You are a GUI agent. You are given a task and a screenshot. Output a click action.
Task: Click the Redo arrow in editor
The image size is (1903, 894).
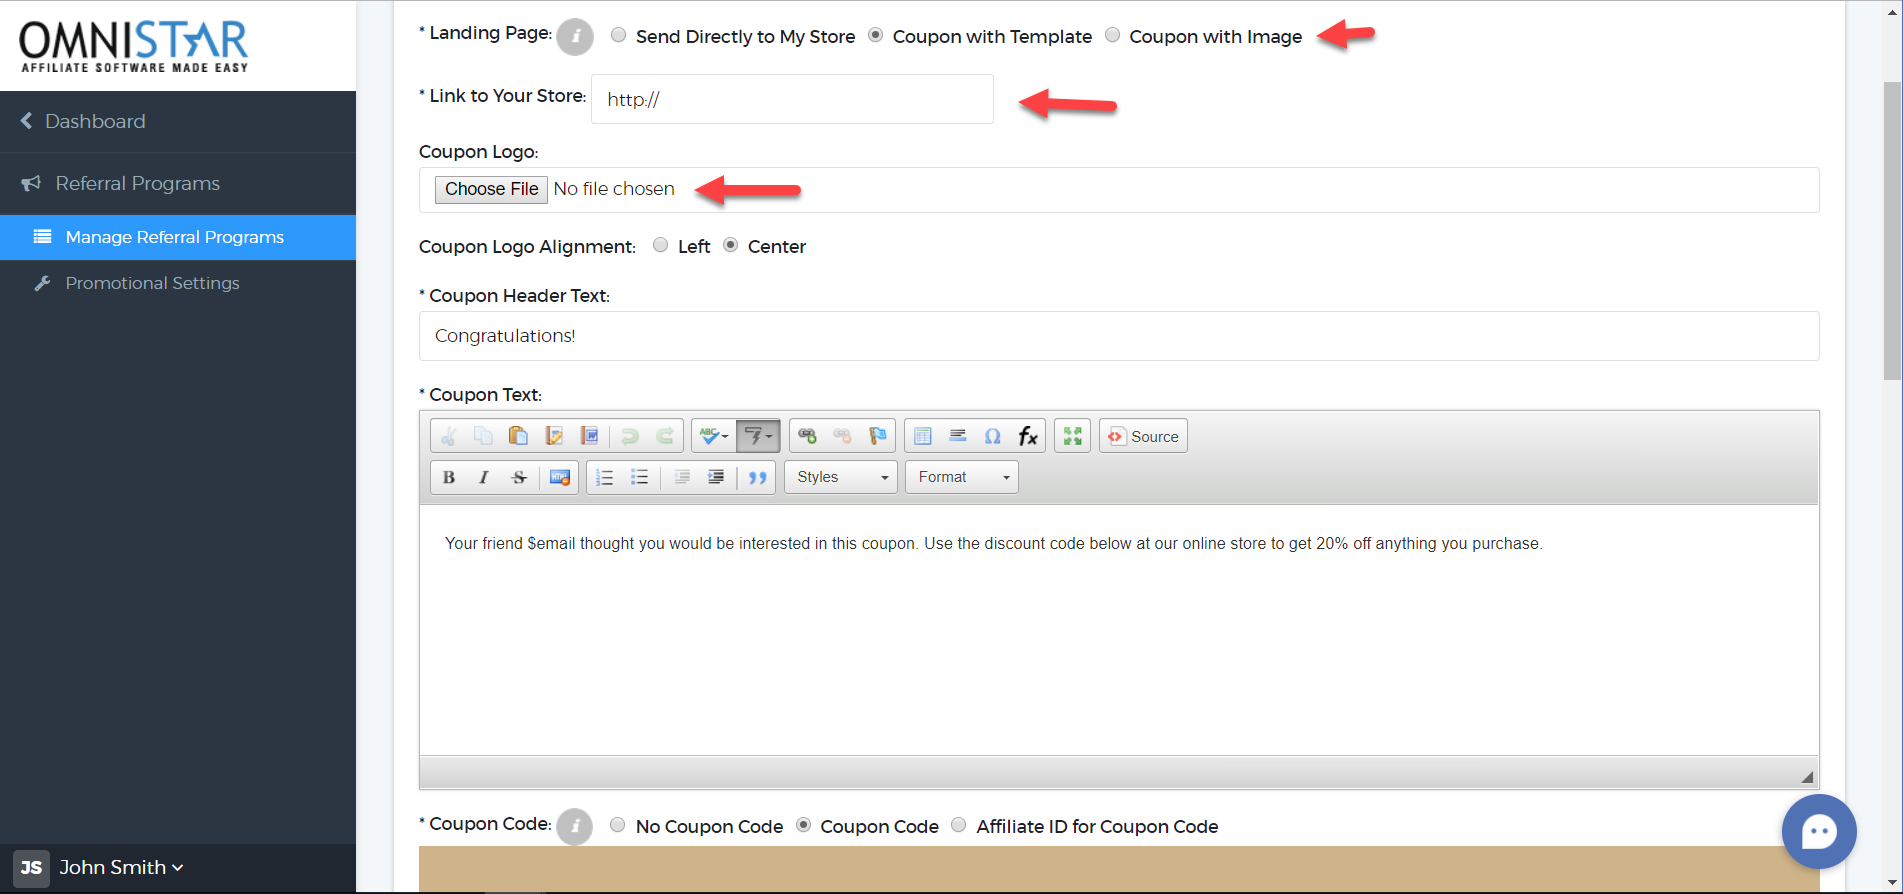click(x=664, y=436)
